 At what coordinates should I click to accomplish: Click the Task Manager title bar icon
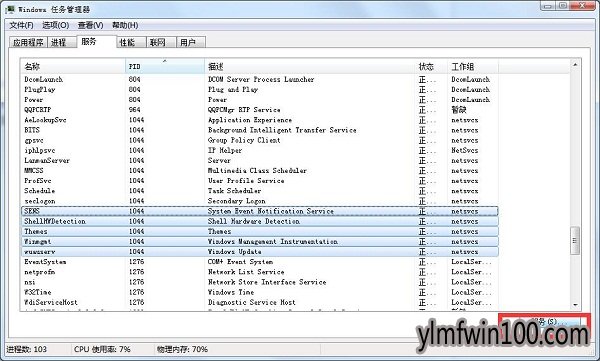tap(10, 10)
